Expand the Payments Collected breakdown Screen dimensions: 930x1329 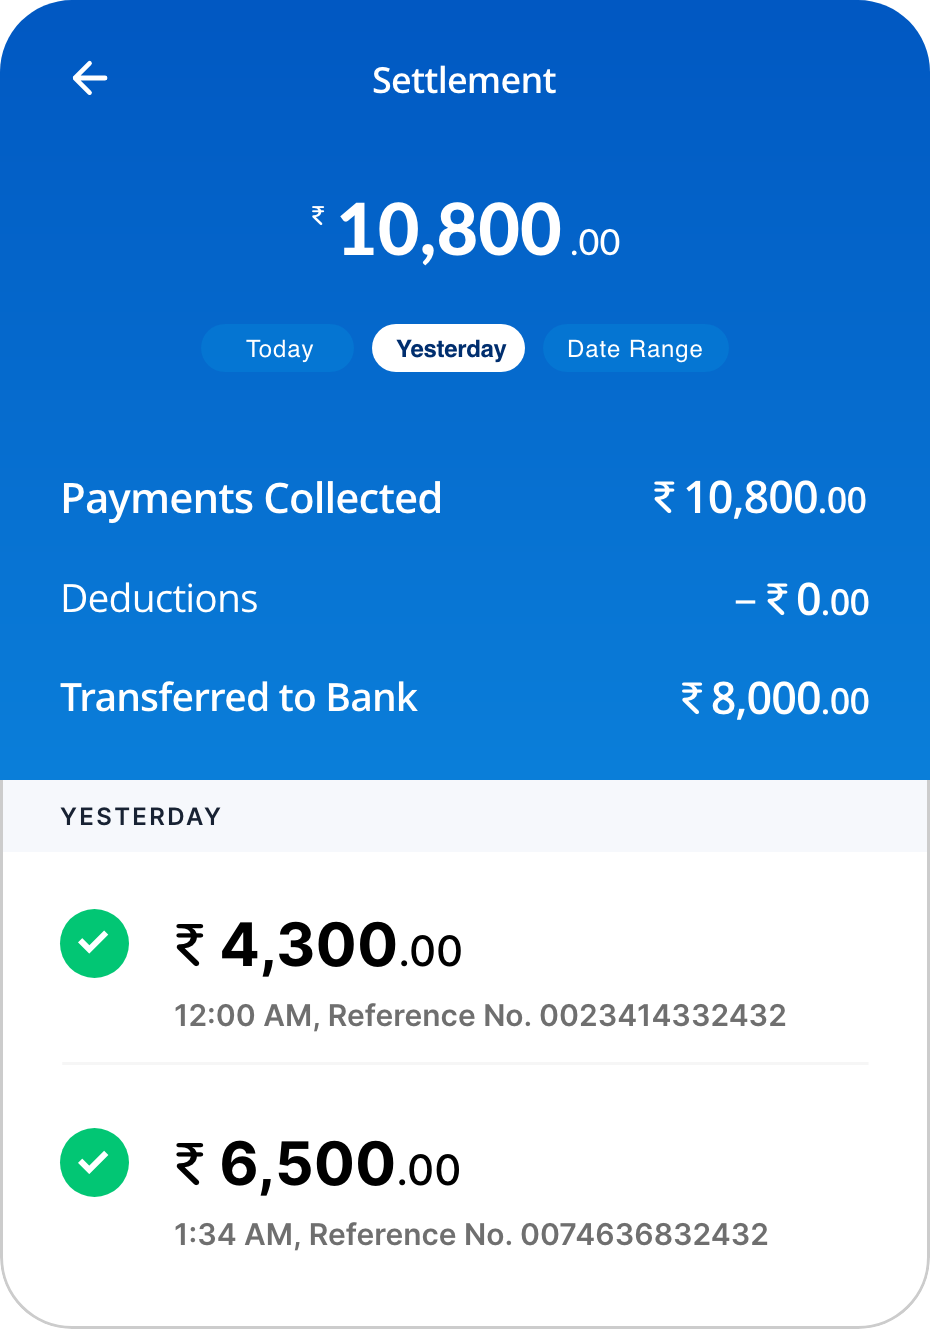[x=251, y=497]
